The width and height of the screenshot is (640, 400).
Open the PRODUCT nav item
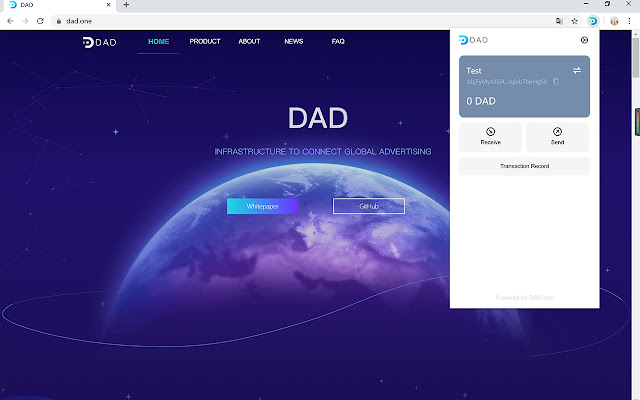[205, 42]
